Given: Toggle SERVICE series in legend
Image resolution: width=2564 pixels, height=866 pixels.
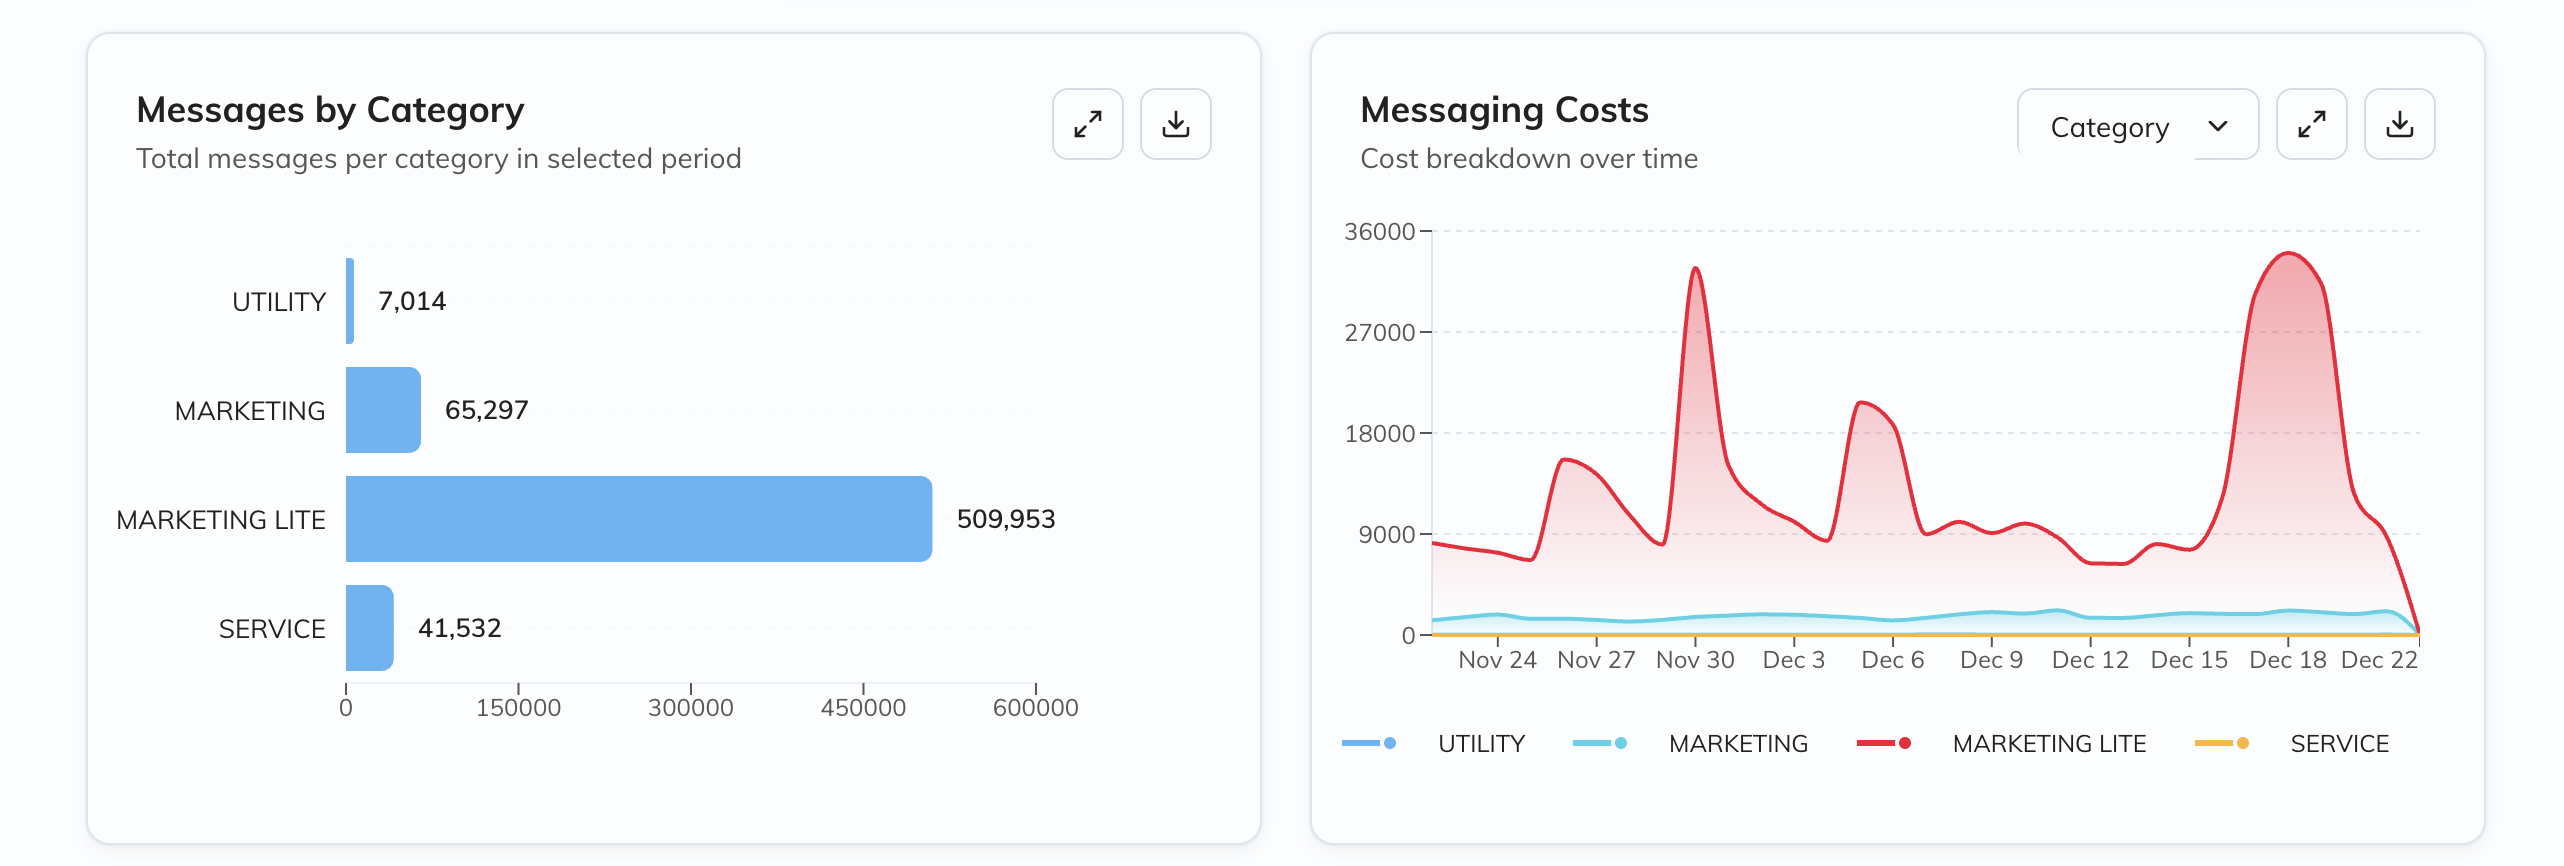Looking at the screenshot, I should pyautogui.click(x=2339, y=744).
